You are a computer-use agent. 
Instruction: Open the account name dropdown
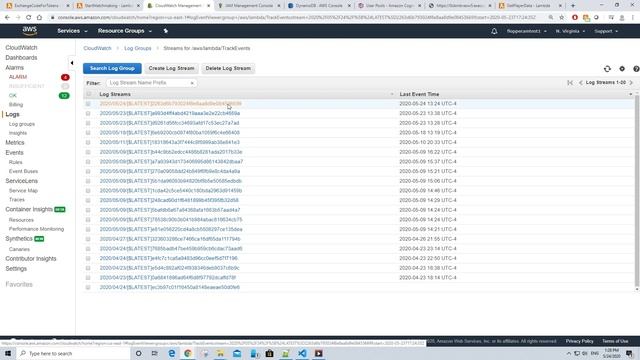coord(527,31)
